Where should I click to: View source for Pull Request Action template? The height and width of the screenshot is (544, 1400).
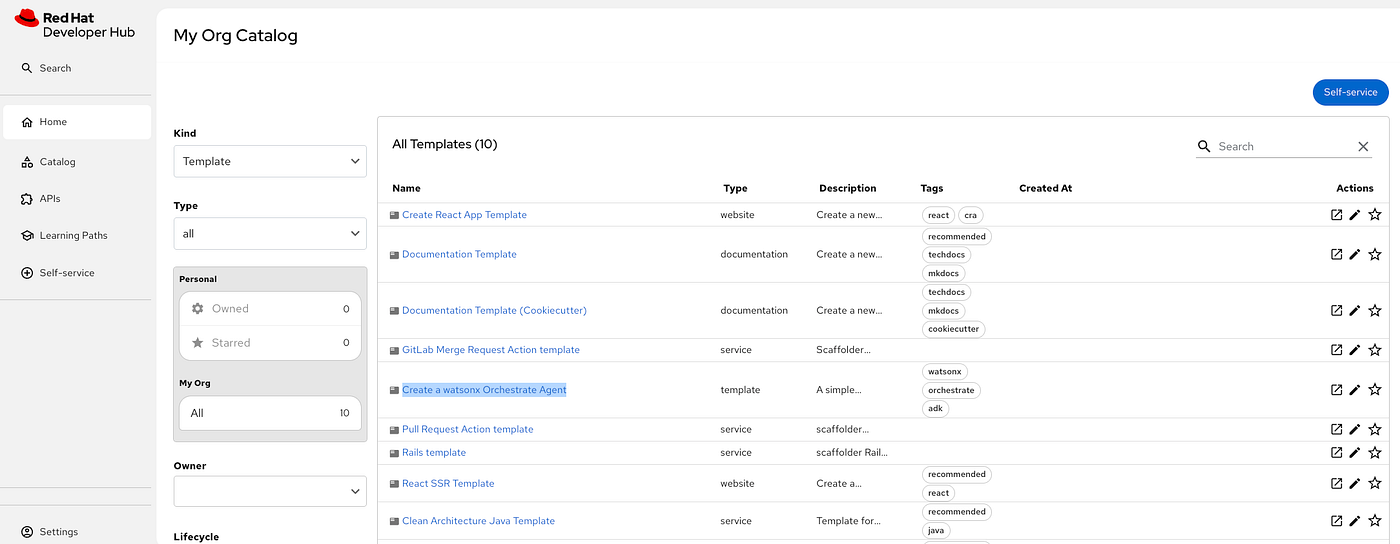tap(1336, 429)
